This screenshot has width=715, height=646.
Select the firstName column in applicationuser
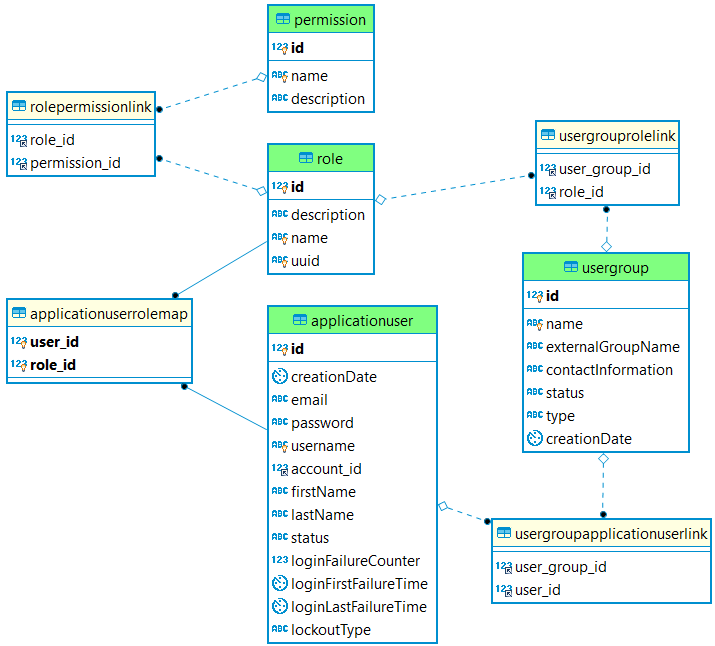pyautogui.click(x=352, y=491)
